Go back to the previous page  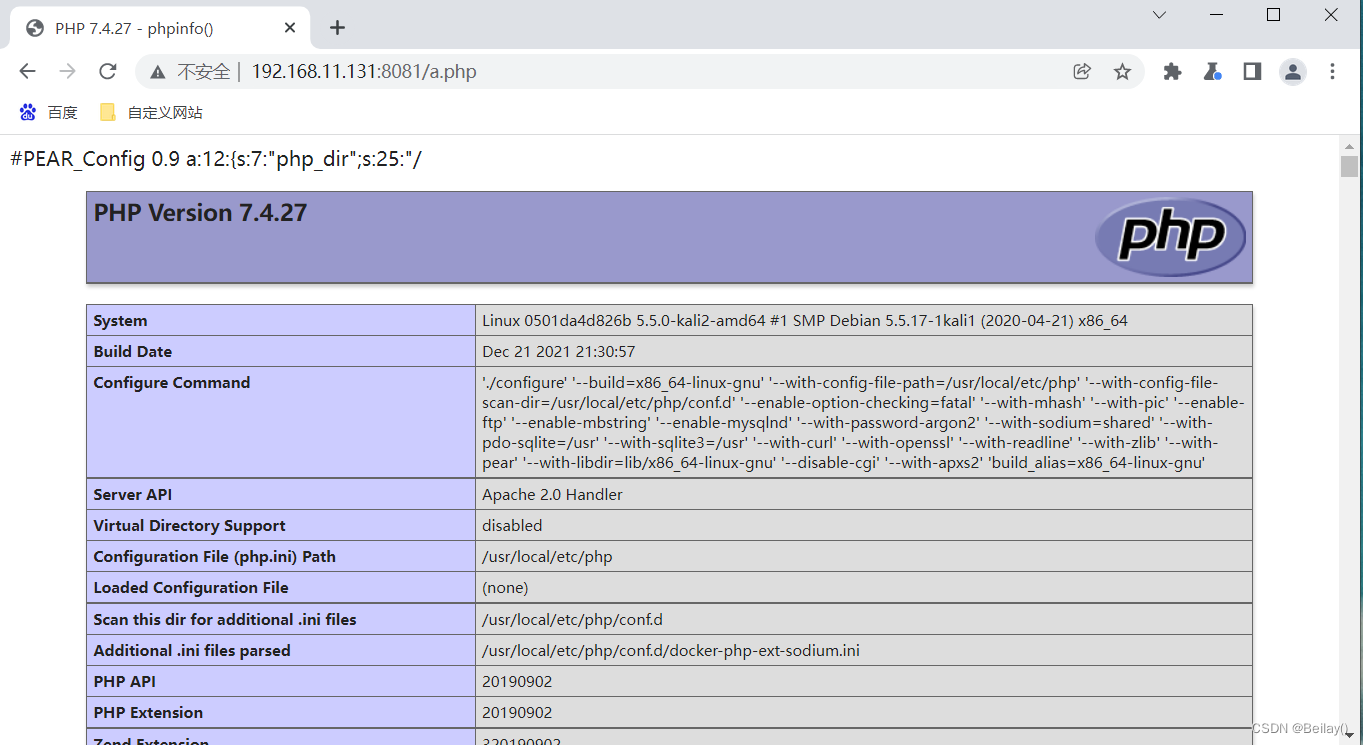(x=27, y=71)
